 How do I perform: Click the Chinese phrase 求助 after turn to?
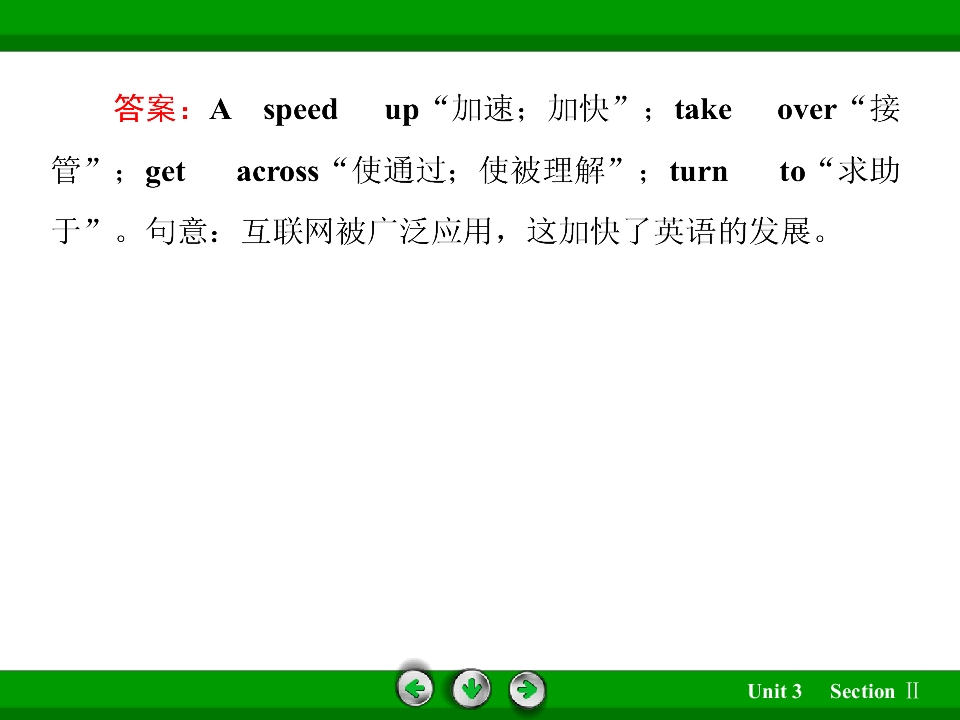869,170
